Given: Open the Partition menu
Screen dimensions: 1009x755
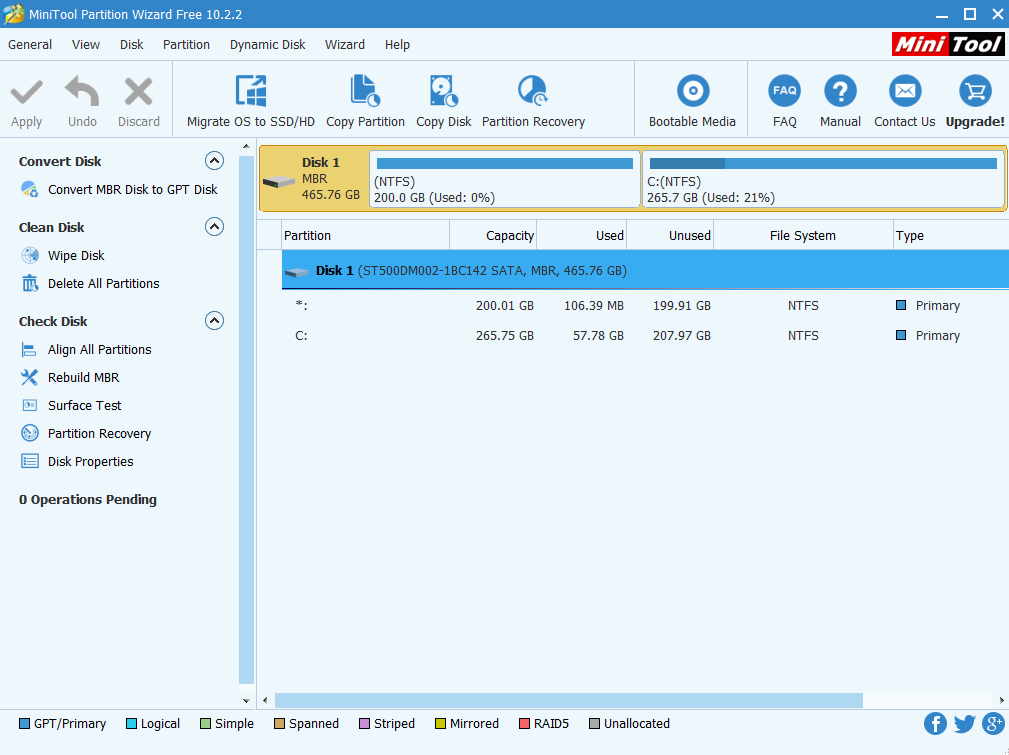Looking at the screenshot, I should tap(186, 44).
